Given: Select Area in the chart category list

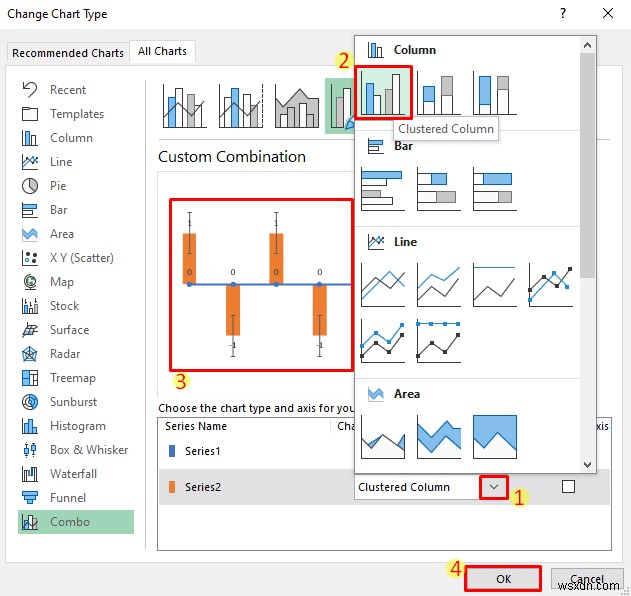Looking at the screenshot, I should tap(76, 234).
